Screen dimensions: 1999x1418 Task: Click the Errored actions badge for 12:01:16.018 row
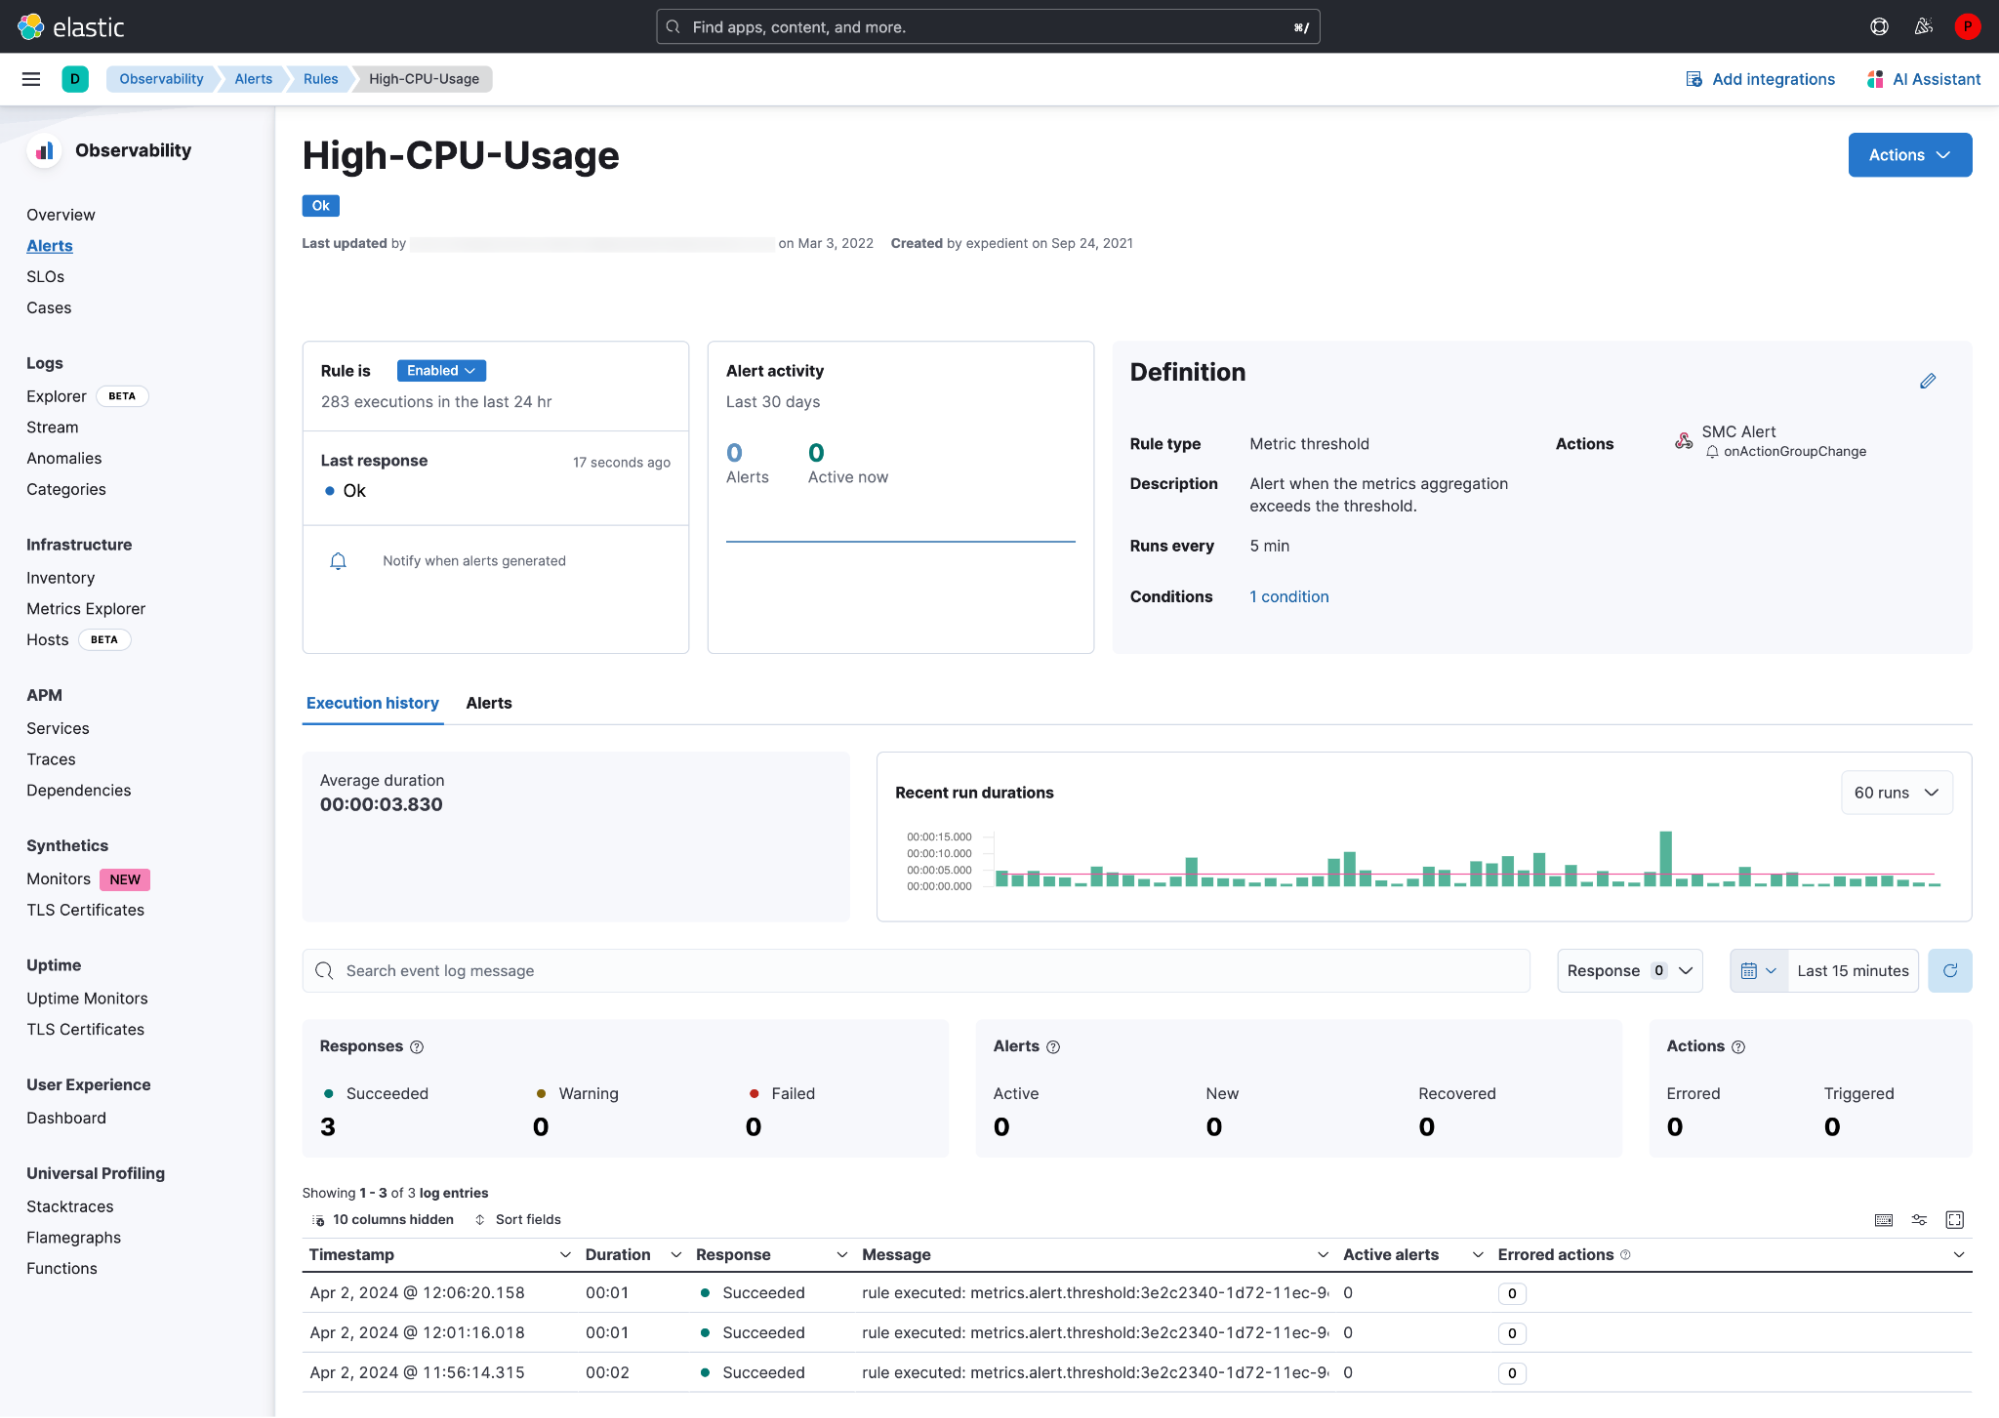point(1511,1334)
